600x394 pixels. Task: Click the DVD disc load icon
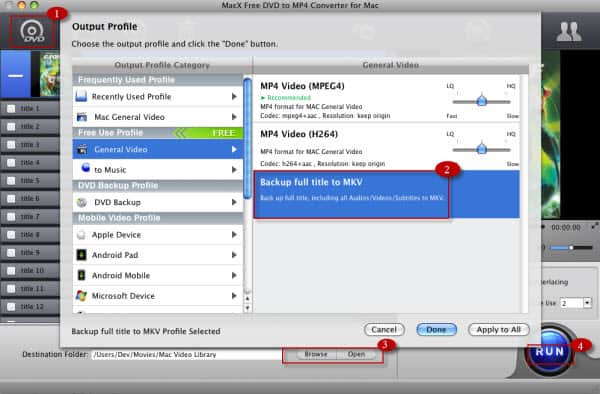[x=32, y=32]
